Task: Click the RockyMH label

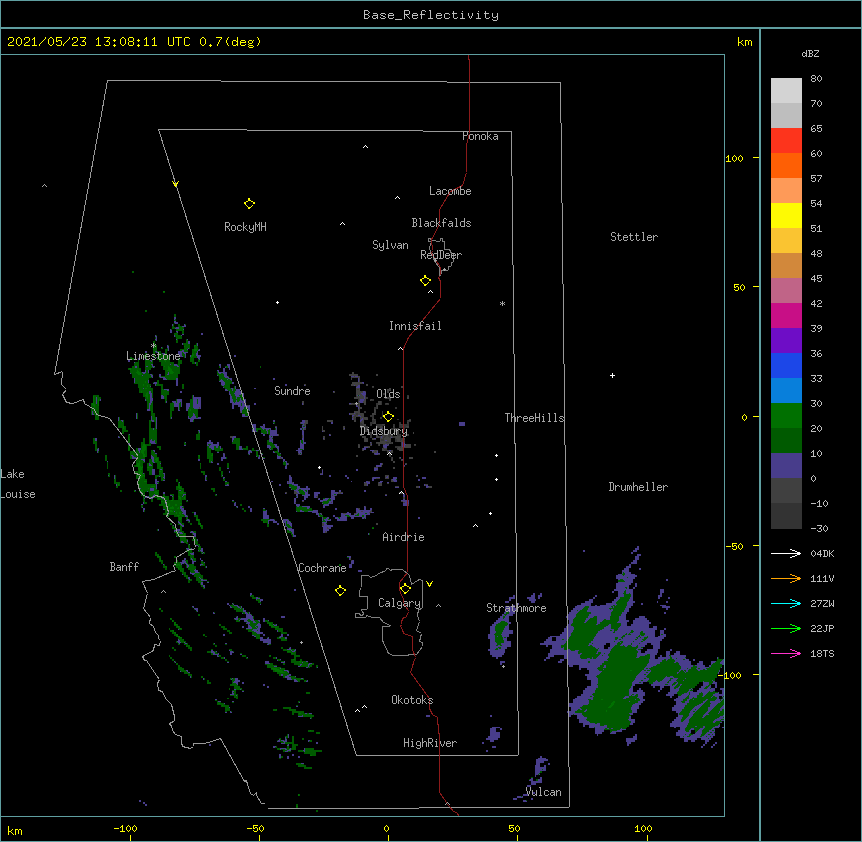Action: pyautogui.click(x=245, y=226)
